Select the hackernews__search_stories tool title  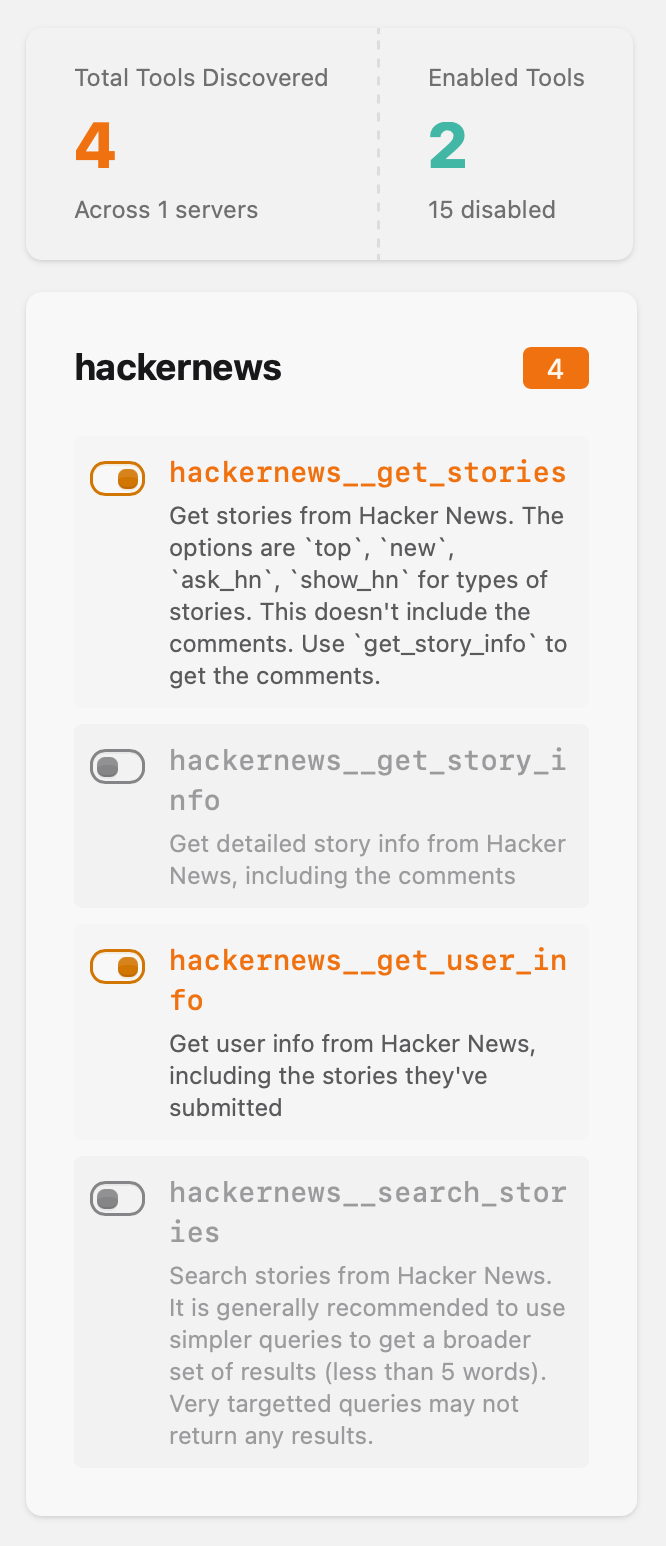[367, 1212]
